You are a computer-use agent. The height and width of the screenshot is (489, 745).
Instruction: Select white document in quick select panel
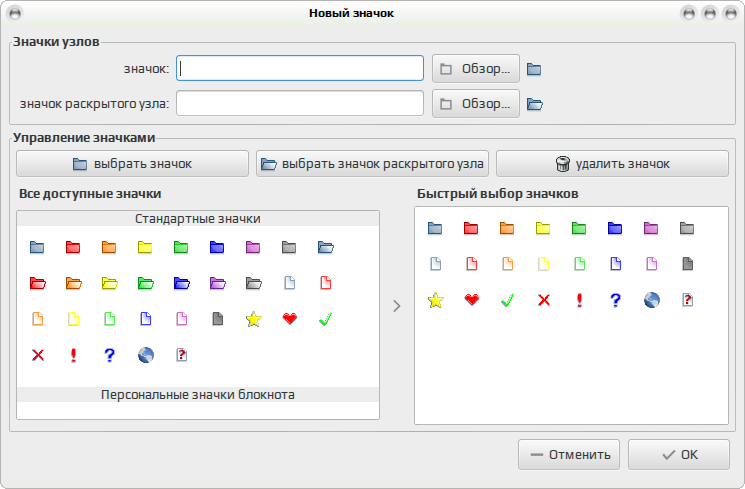[436, 264]
